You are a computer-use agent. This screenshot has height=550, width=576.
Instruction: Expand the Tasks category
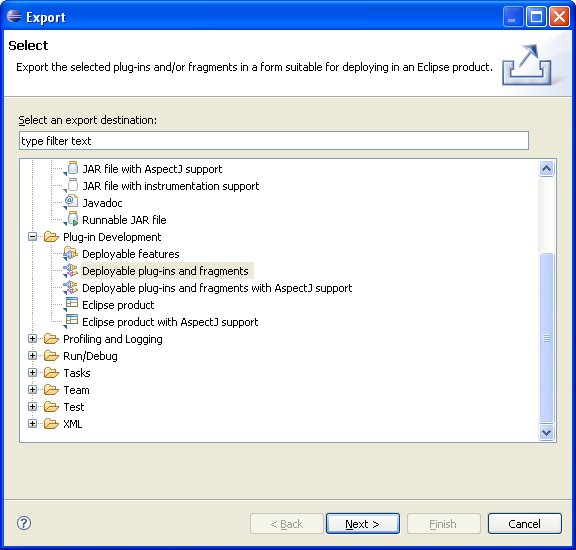coord(32,373)
